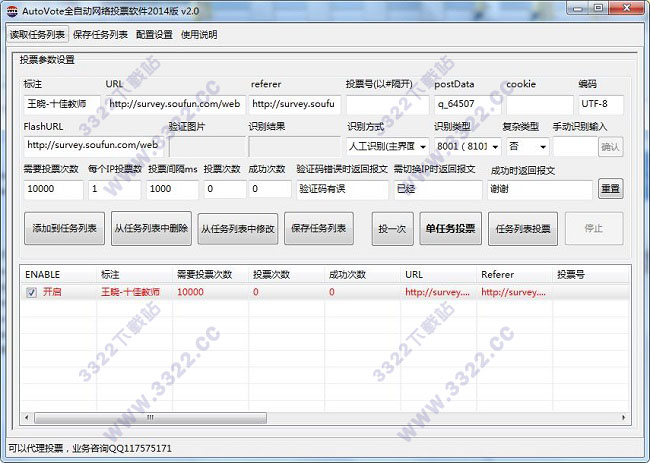Click the referer input field
Image resolution: width=650 pixels, height=463 pixels.
point(295,104)
